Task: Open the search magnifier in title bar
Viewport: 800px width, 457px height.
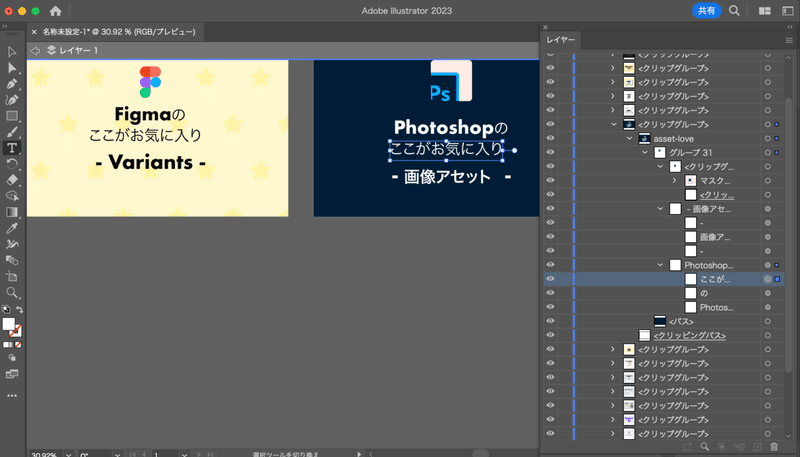Action: [x=734, y=11]
